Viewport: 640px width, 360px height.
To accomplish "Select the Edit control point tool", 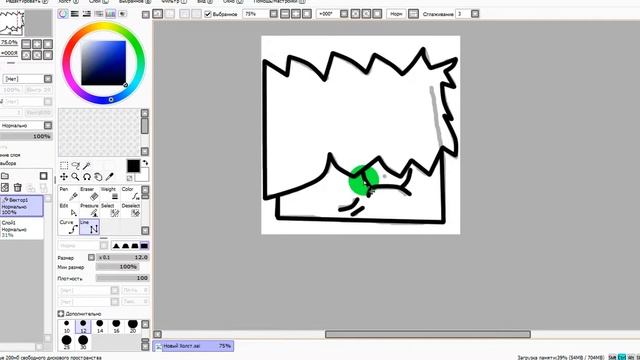I will (x=69, y=210).
